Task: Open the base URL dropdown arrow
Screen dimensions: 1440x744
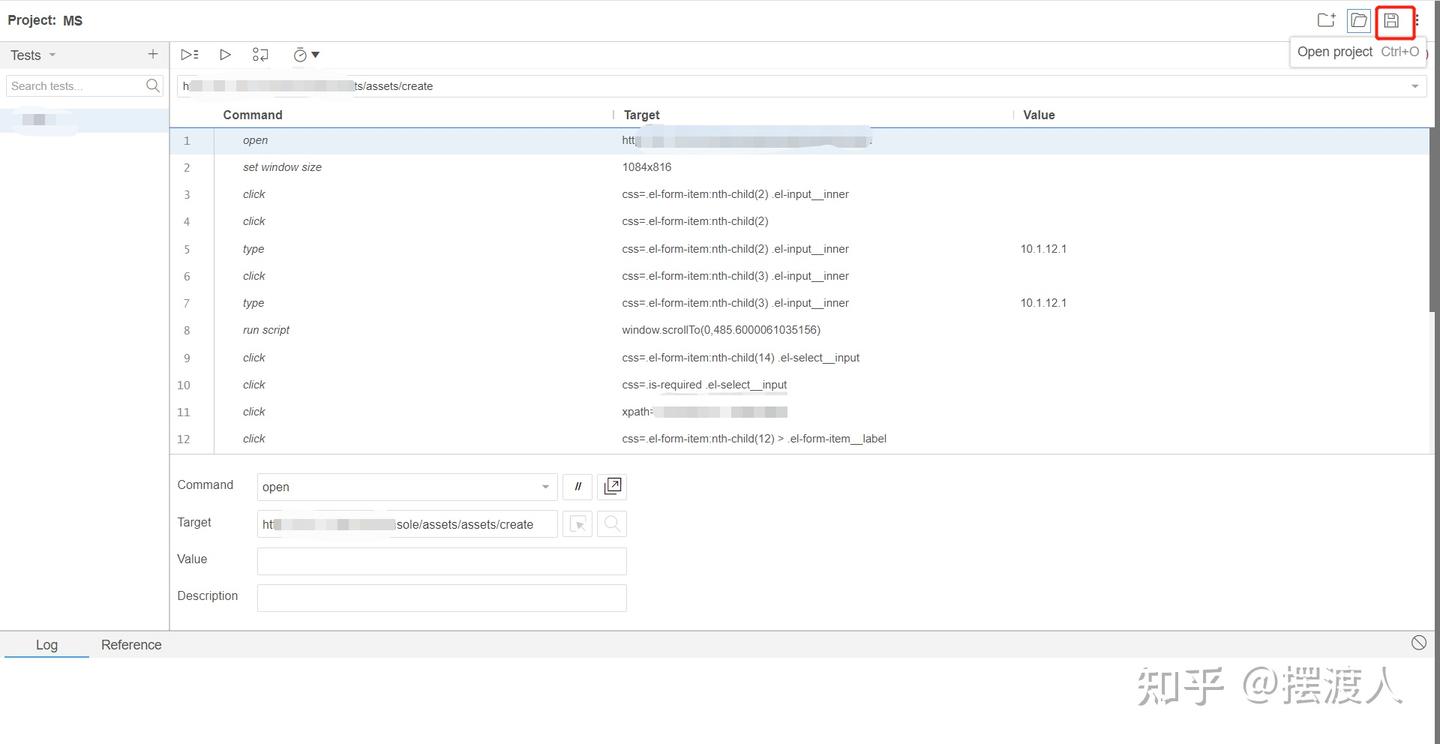Action: point(1415,86)
